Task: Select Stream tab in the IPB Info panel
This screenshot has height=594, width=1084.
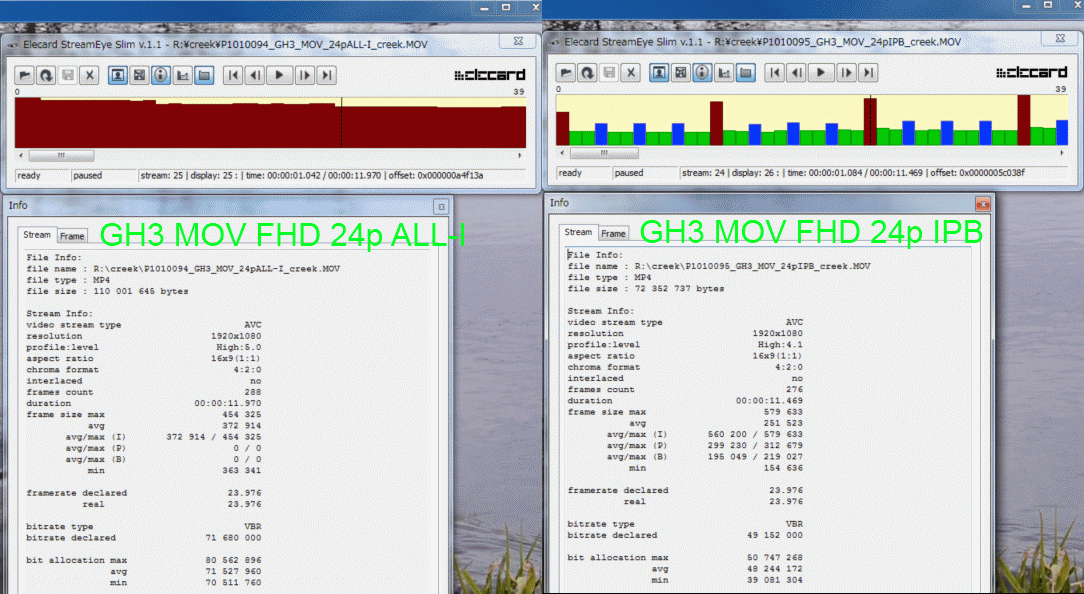Action: click(x=579, y=232)
